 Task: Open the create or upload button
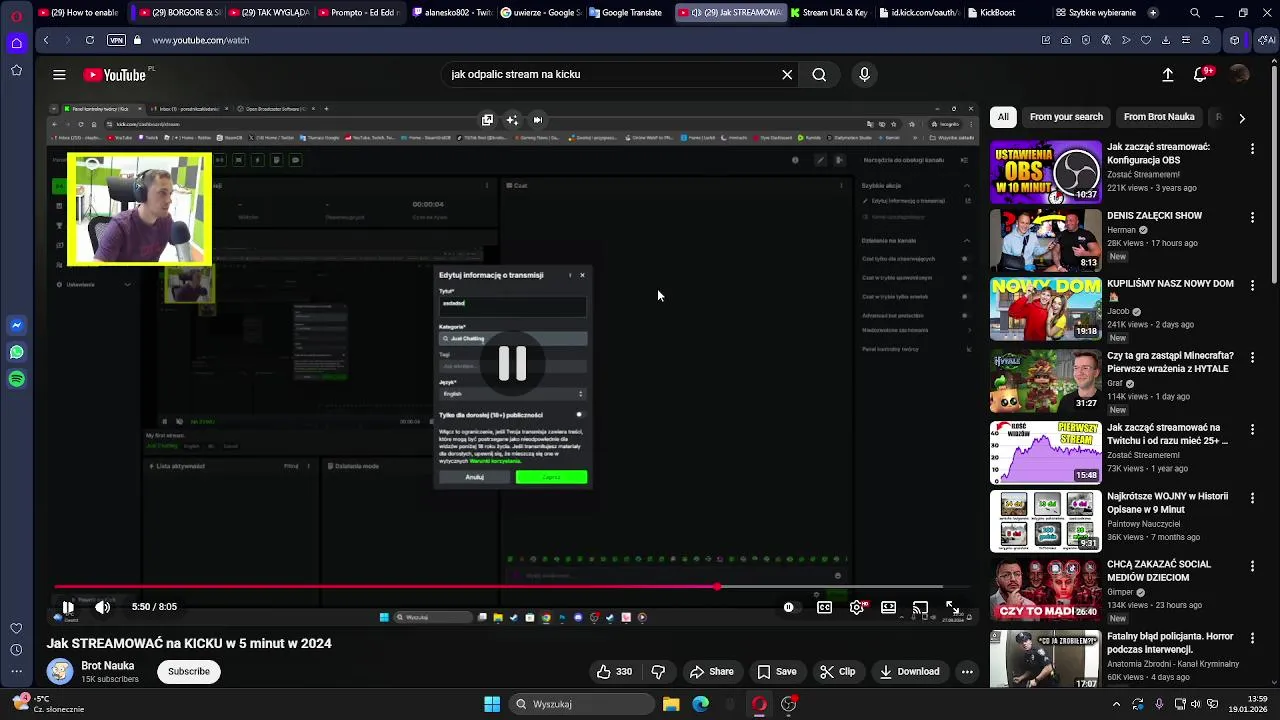[1167, 74]
